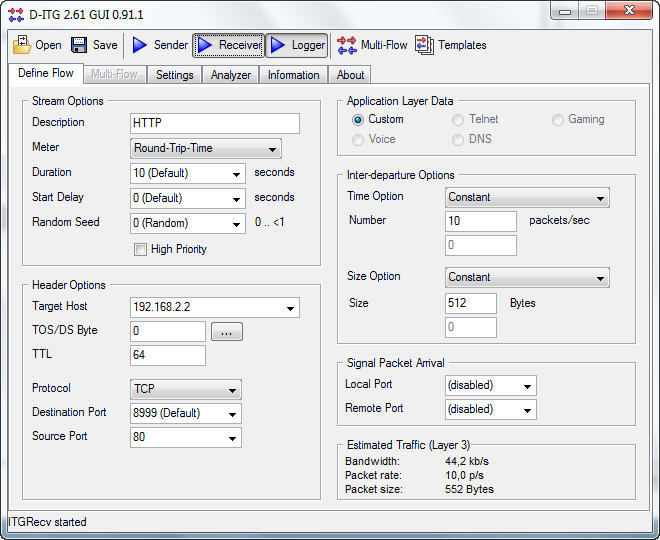Click the TOS/DS Byte ellipsis button
Image resolution: width=660 pixels, height=540 pixels.
[226, 332]
